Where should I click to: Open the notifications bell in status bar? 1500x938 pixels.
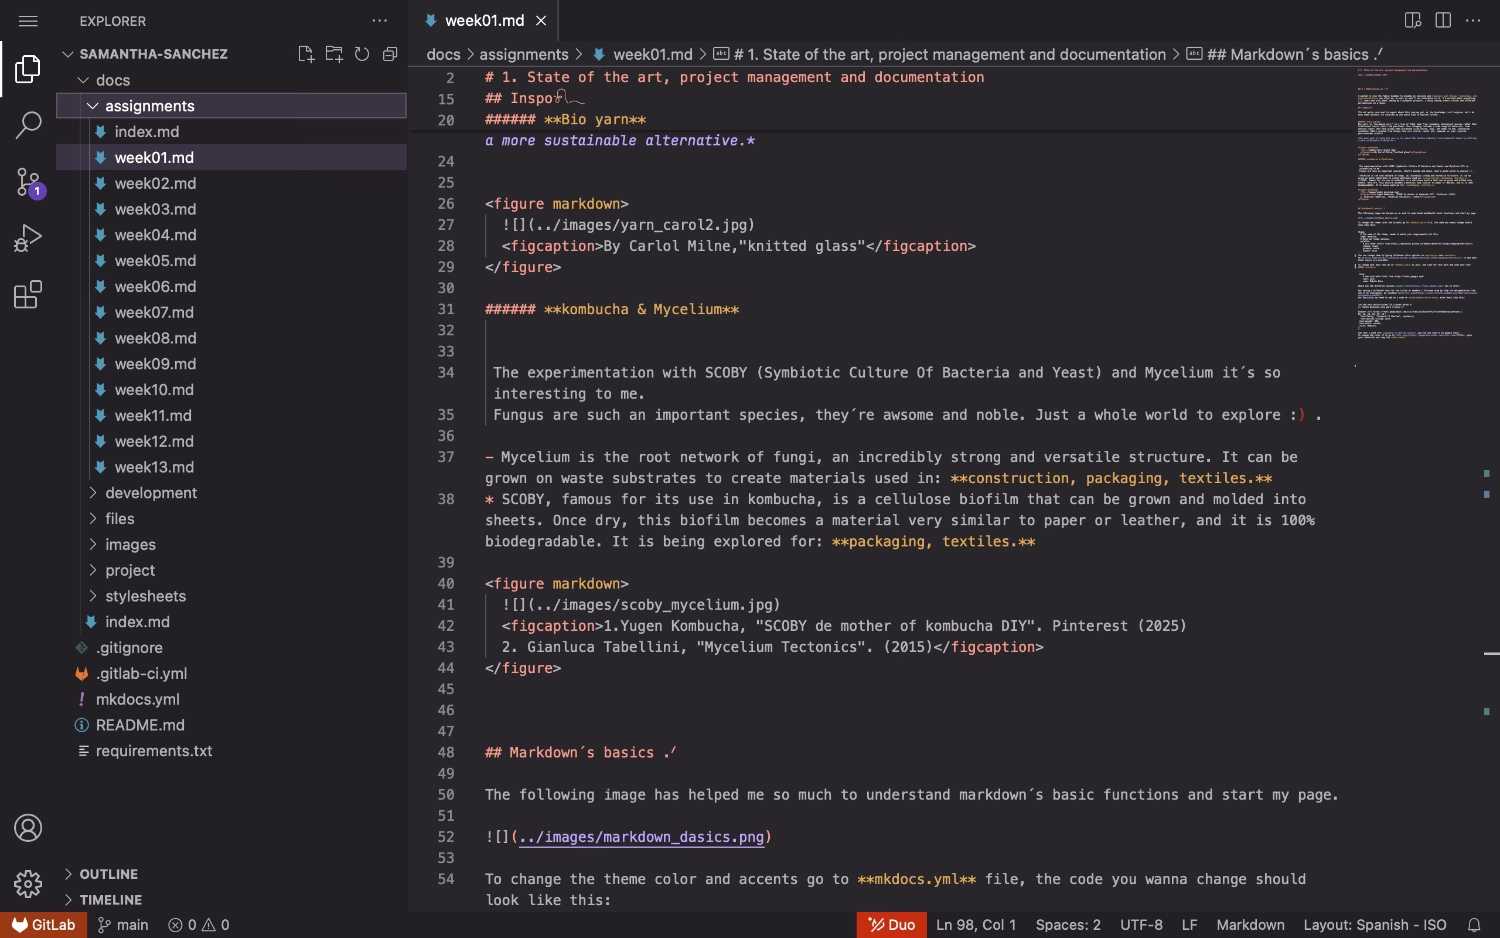click(x=1473, y=925)
